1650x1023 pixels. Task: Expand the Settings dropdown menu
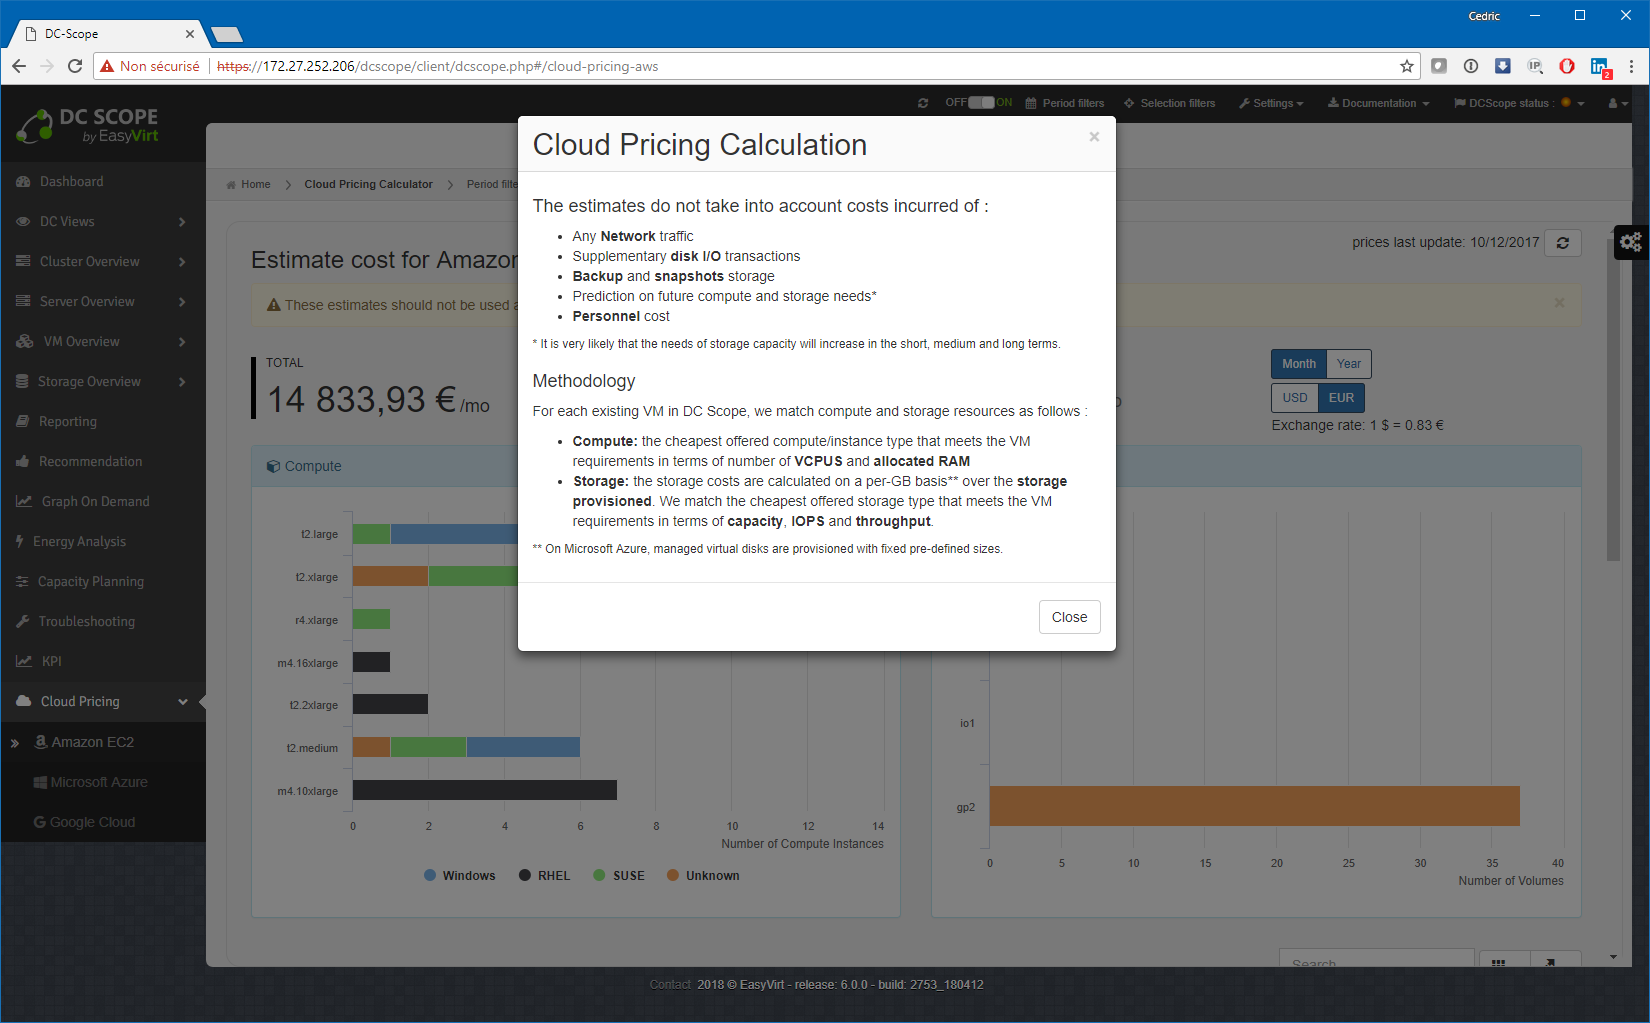tap(1271, 103)
